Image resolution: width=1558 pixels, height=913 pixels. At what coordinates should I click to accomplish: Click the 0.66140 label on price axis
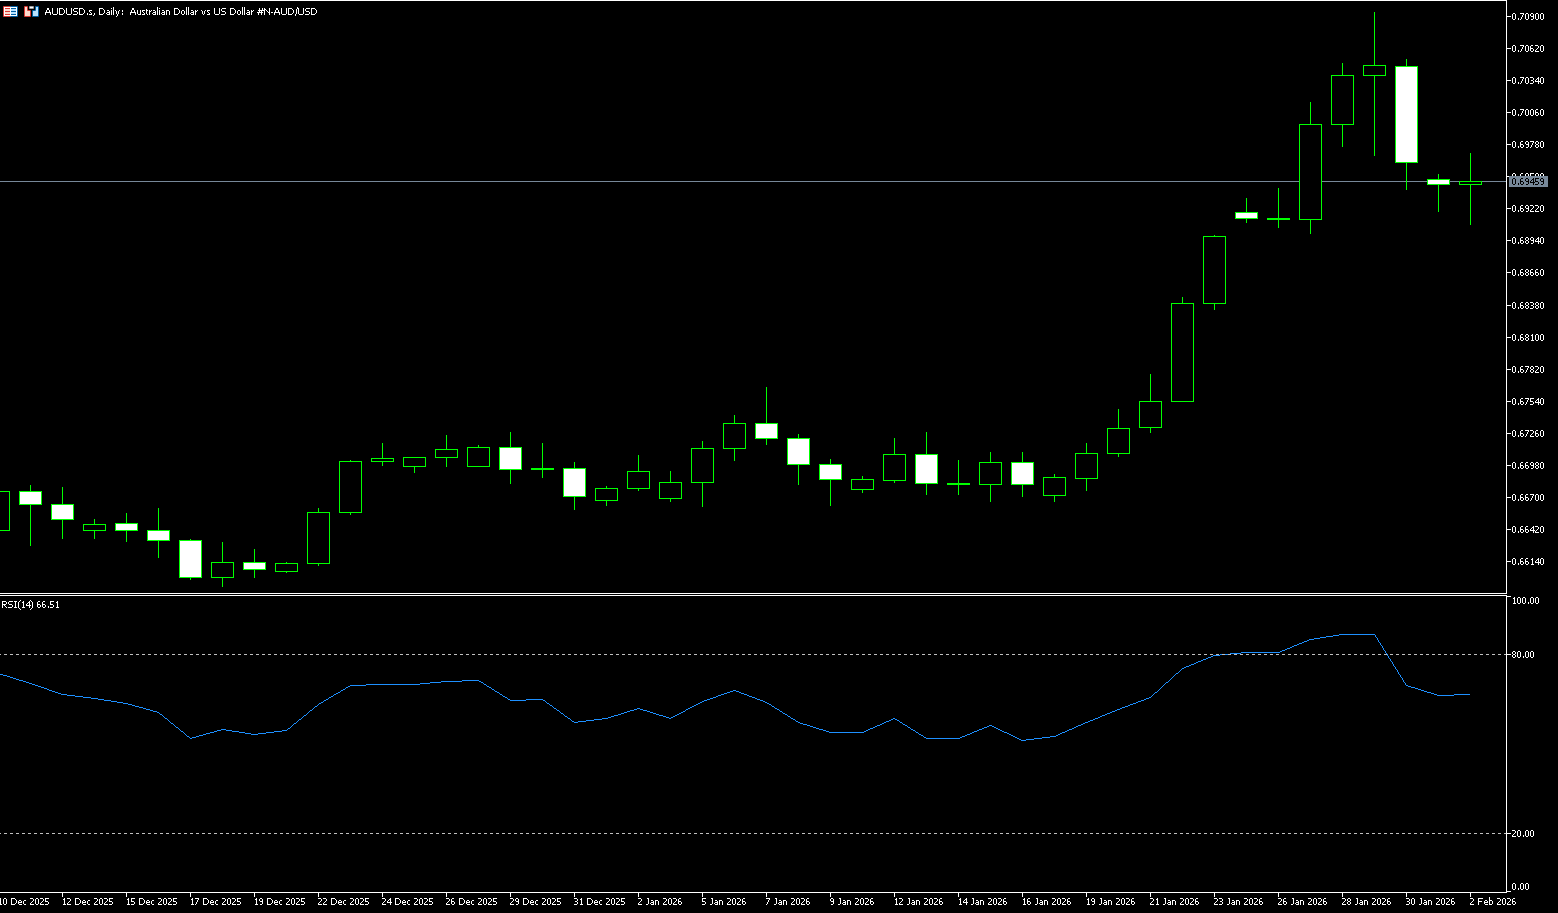tap(1527, 562)
